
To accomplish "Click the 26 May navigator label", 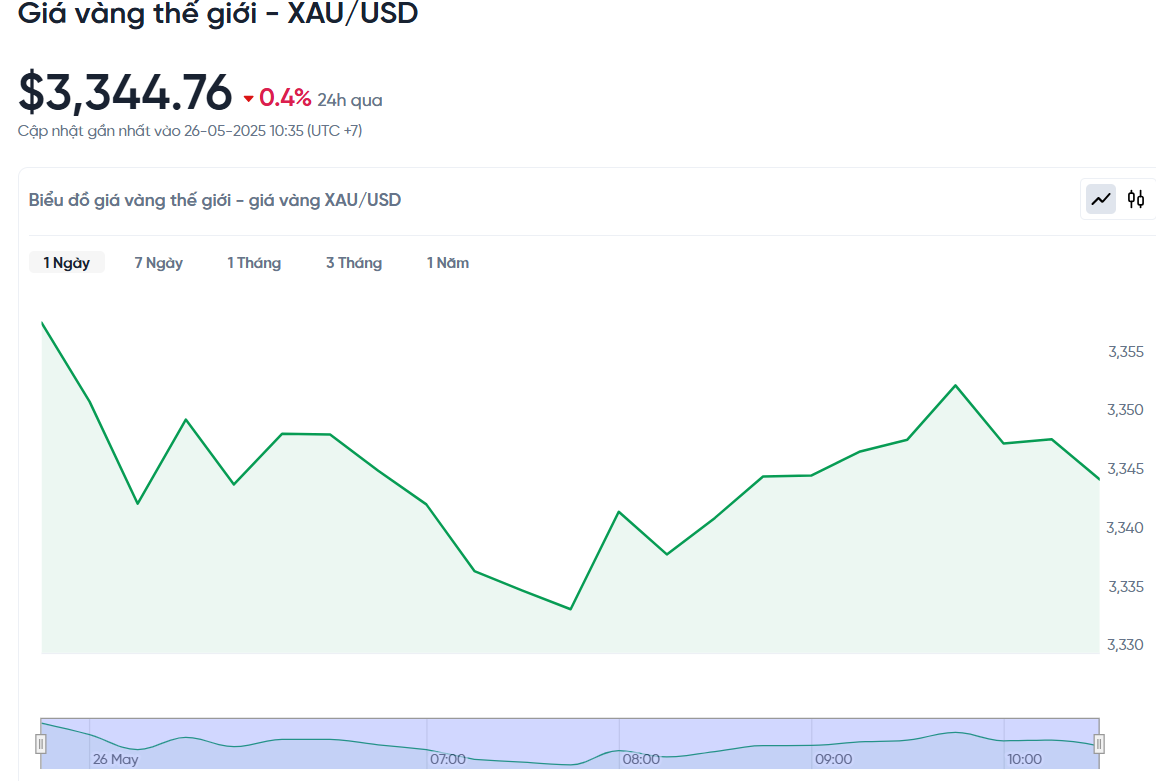I will coord(115,759).
